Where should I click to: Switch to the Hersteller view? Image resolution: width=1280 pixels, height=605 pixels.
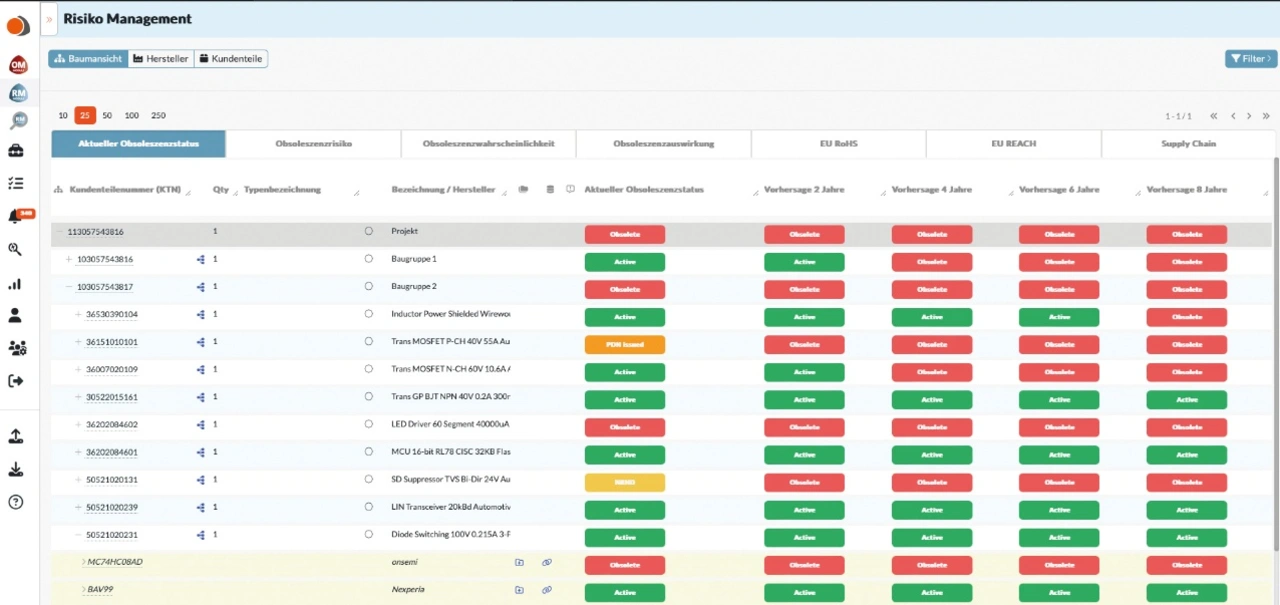(161, 59)
